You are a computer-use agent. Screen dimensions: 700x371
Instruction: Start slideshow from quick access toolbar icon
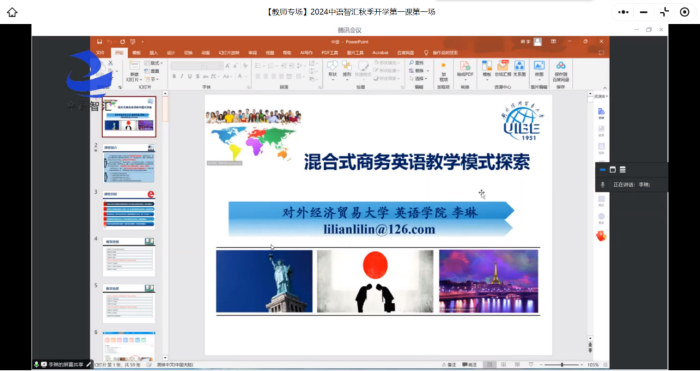tap(133, 42)
